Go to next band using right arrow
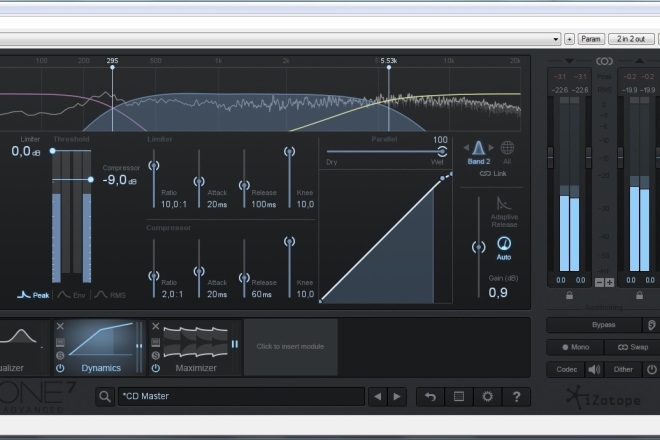The image size is (660, 440). [x=491, y=148]
